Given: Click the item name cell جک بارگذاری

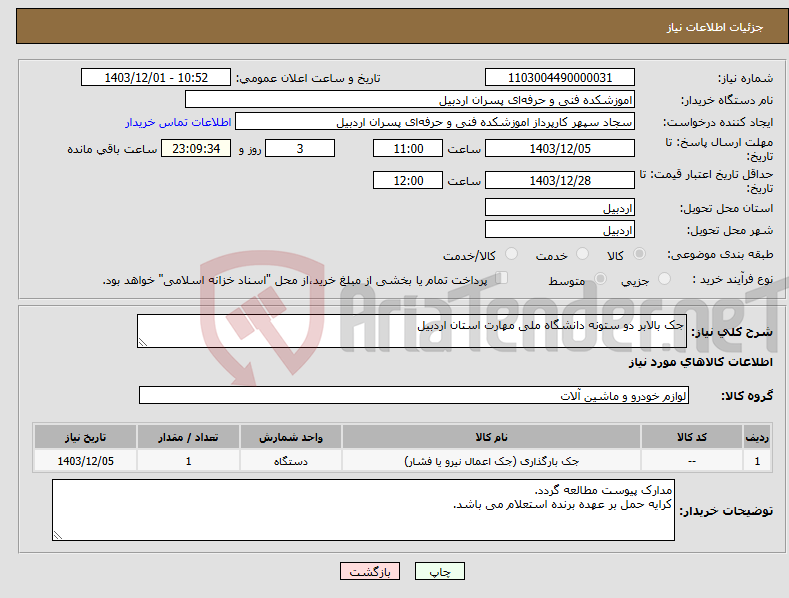Looking at the screenshot, I should tap(491, 461).
